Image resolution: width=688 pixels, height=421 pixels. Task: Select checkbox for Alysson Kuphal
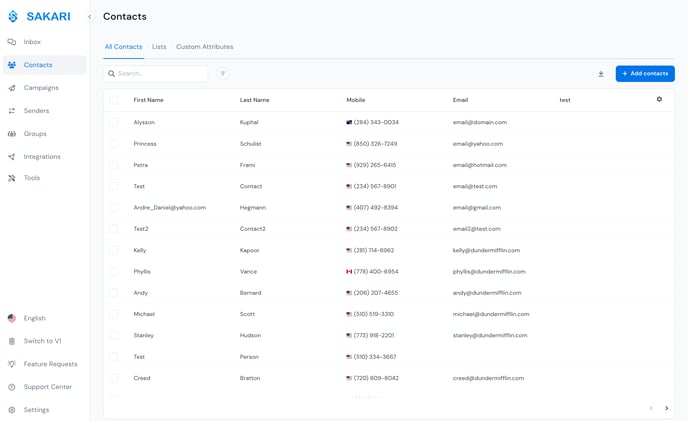click(114, 122)
